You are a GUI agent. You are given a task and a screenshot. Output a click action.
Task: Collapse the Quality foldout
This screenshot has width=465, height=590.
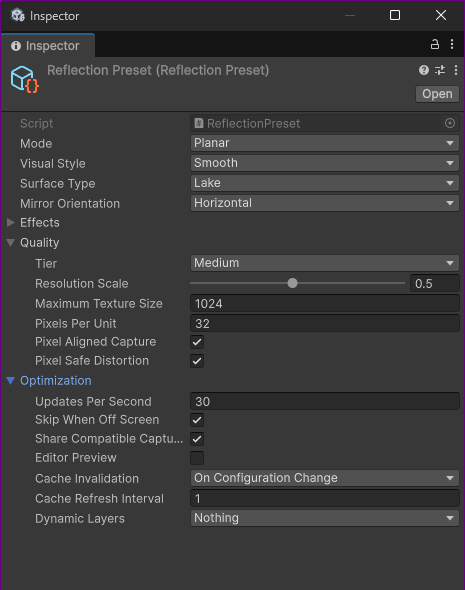(11, 243)
